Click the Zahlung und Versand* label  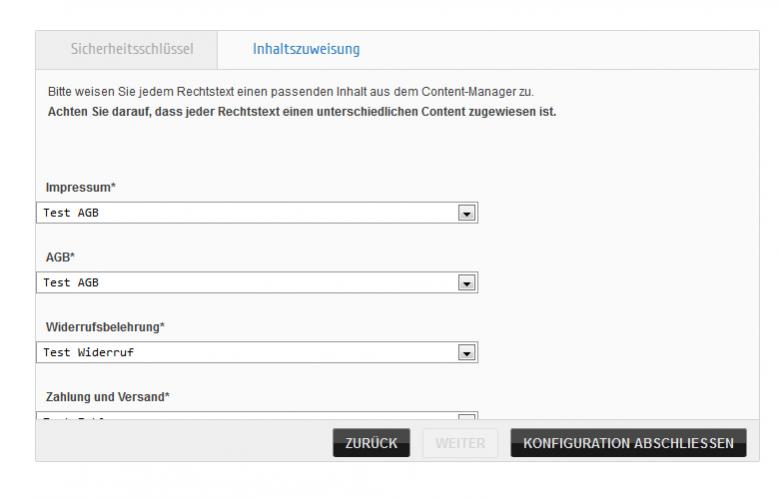(x=107, y=397)
